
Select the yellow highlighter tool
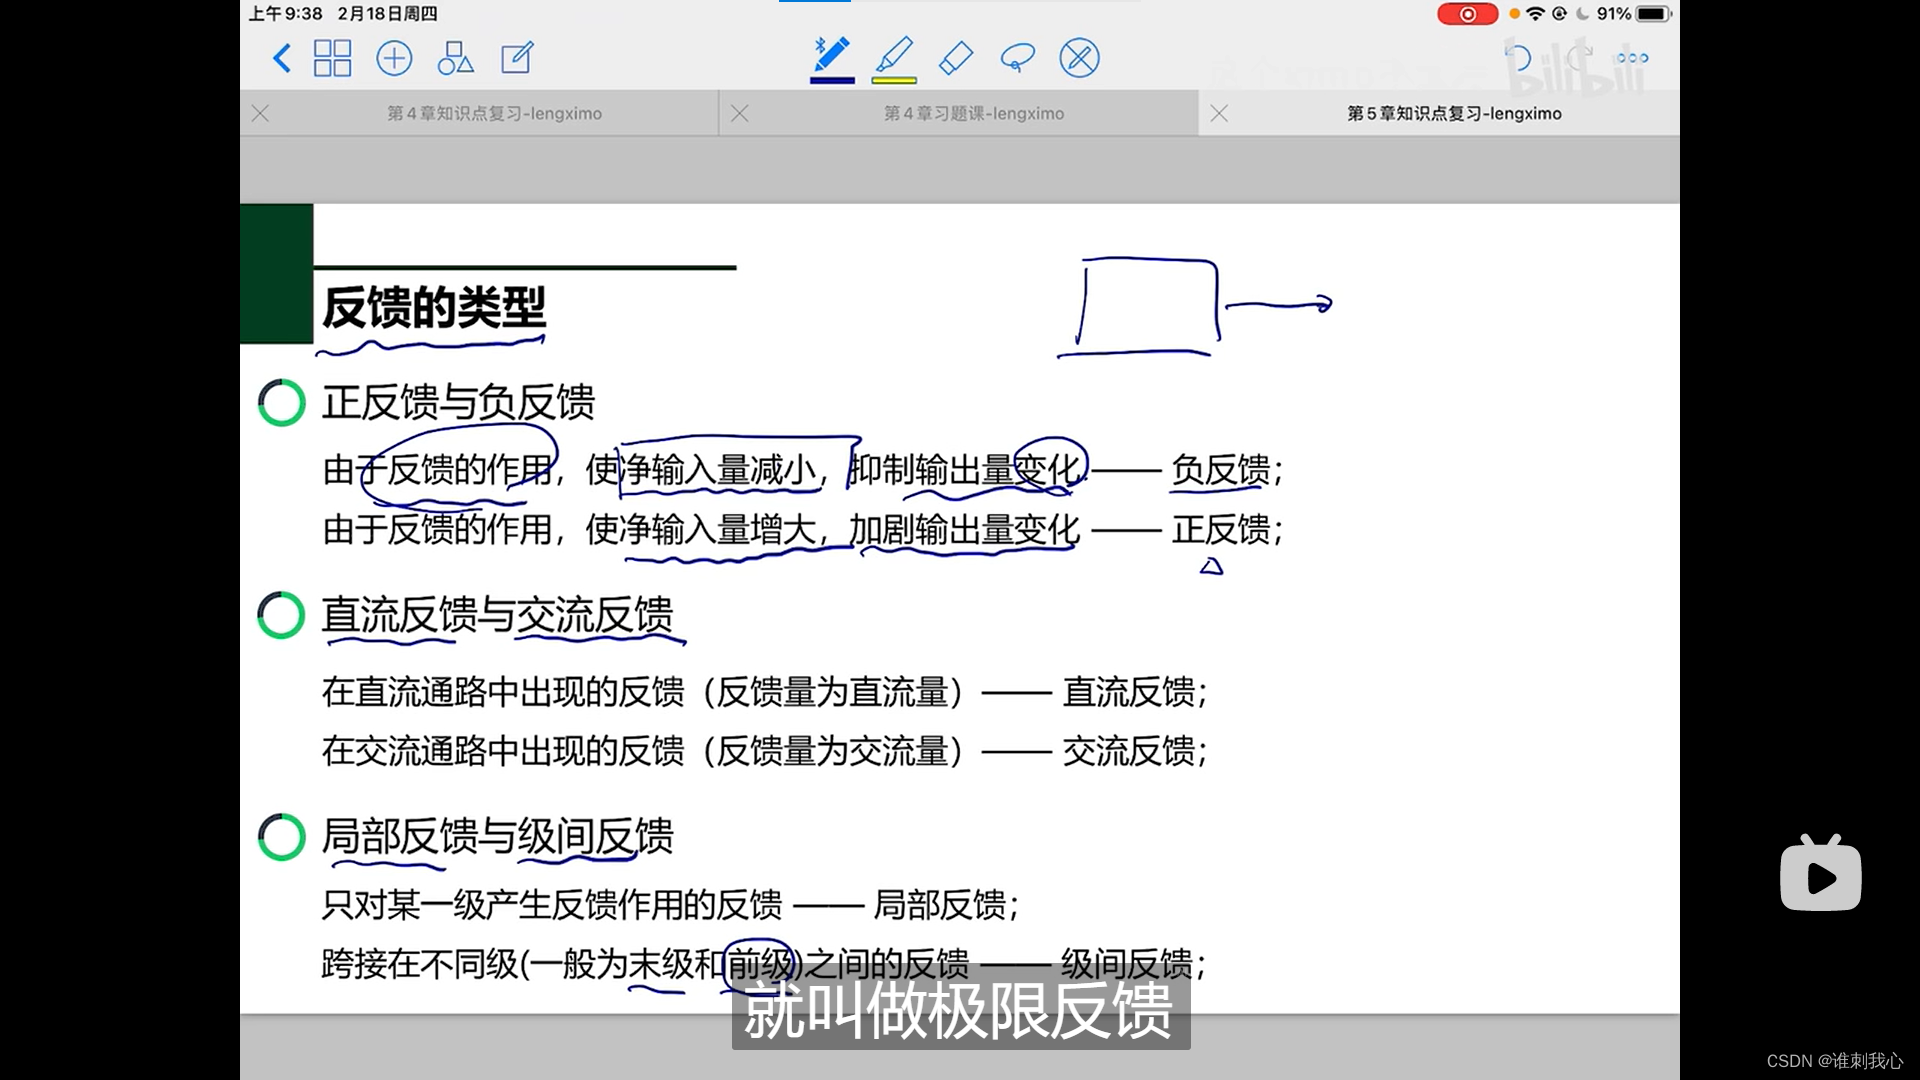pos(894,54)
